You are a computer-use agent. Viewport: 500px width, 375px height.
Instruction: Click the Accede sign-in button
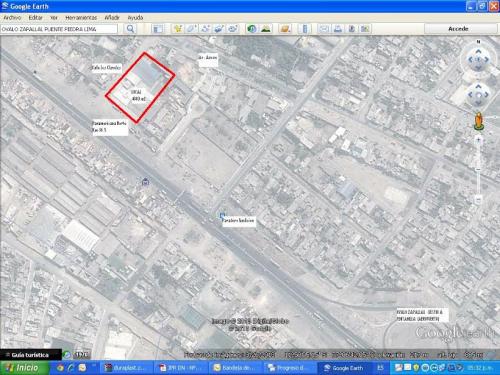point(458,29)
